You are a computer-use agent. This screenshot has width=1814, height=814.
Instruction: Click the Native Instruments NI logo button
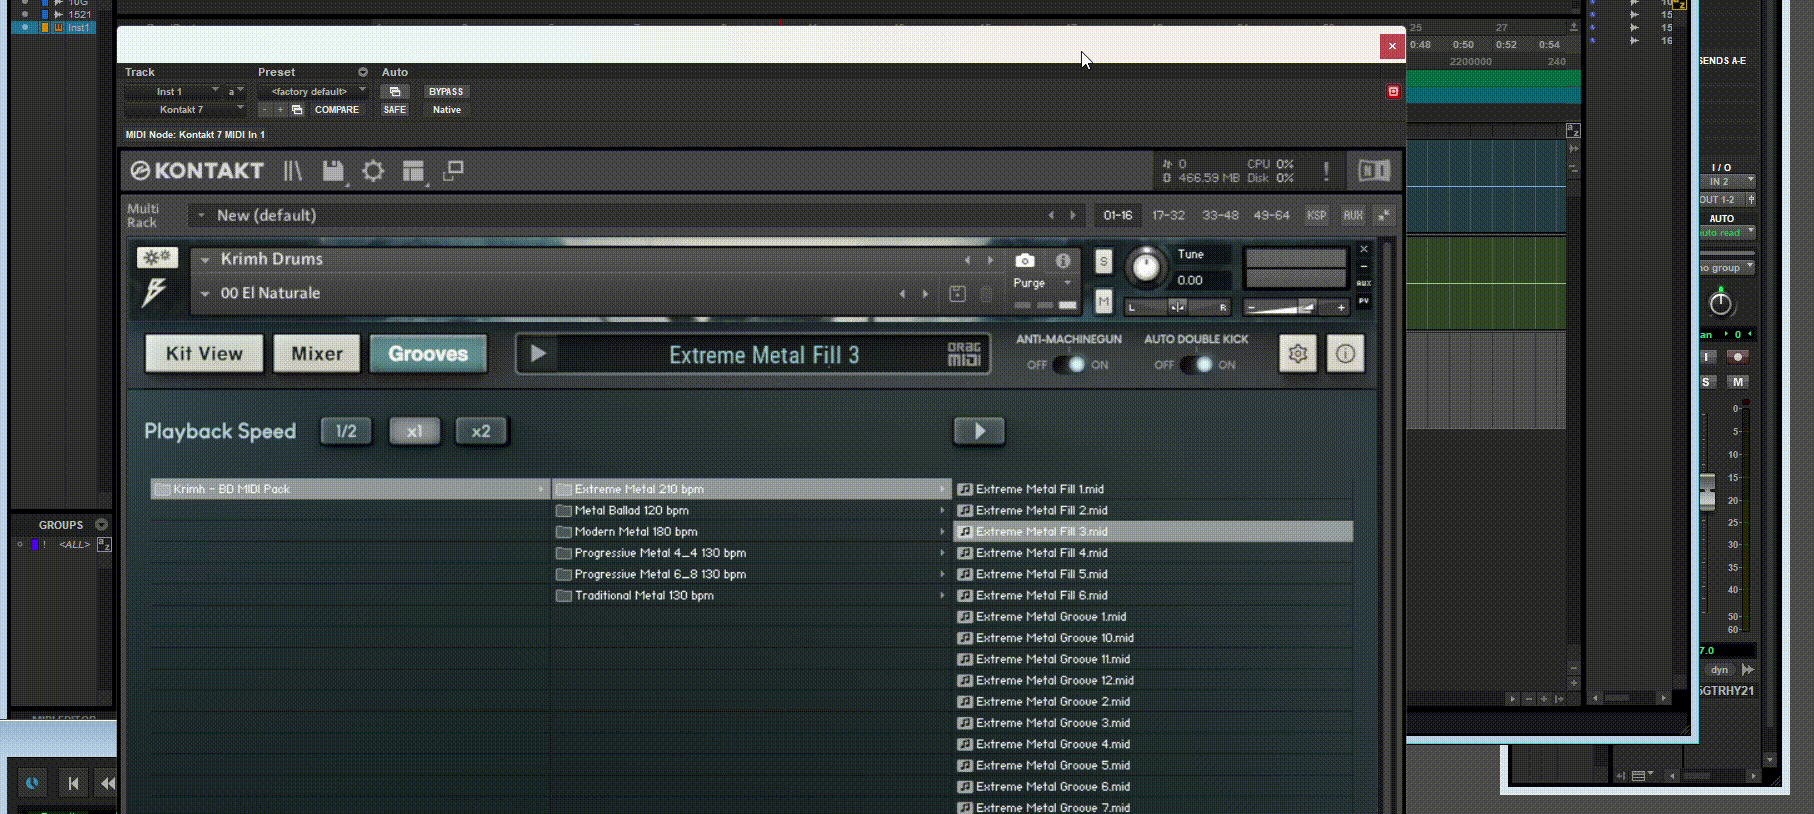1373,171
